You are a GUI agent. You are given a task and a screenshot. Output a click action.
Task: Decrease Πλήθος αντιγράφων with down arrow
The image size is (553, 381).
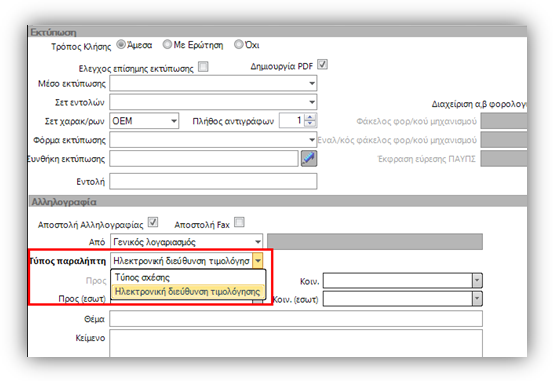click(x=310, y=124)
